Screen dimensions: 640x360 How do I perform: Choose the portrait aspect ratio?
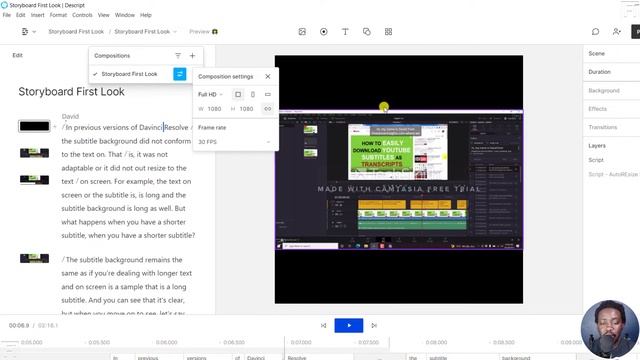point(253,95)
